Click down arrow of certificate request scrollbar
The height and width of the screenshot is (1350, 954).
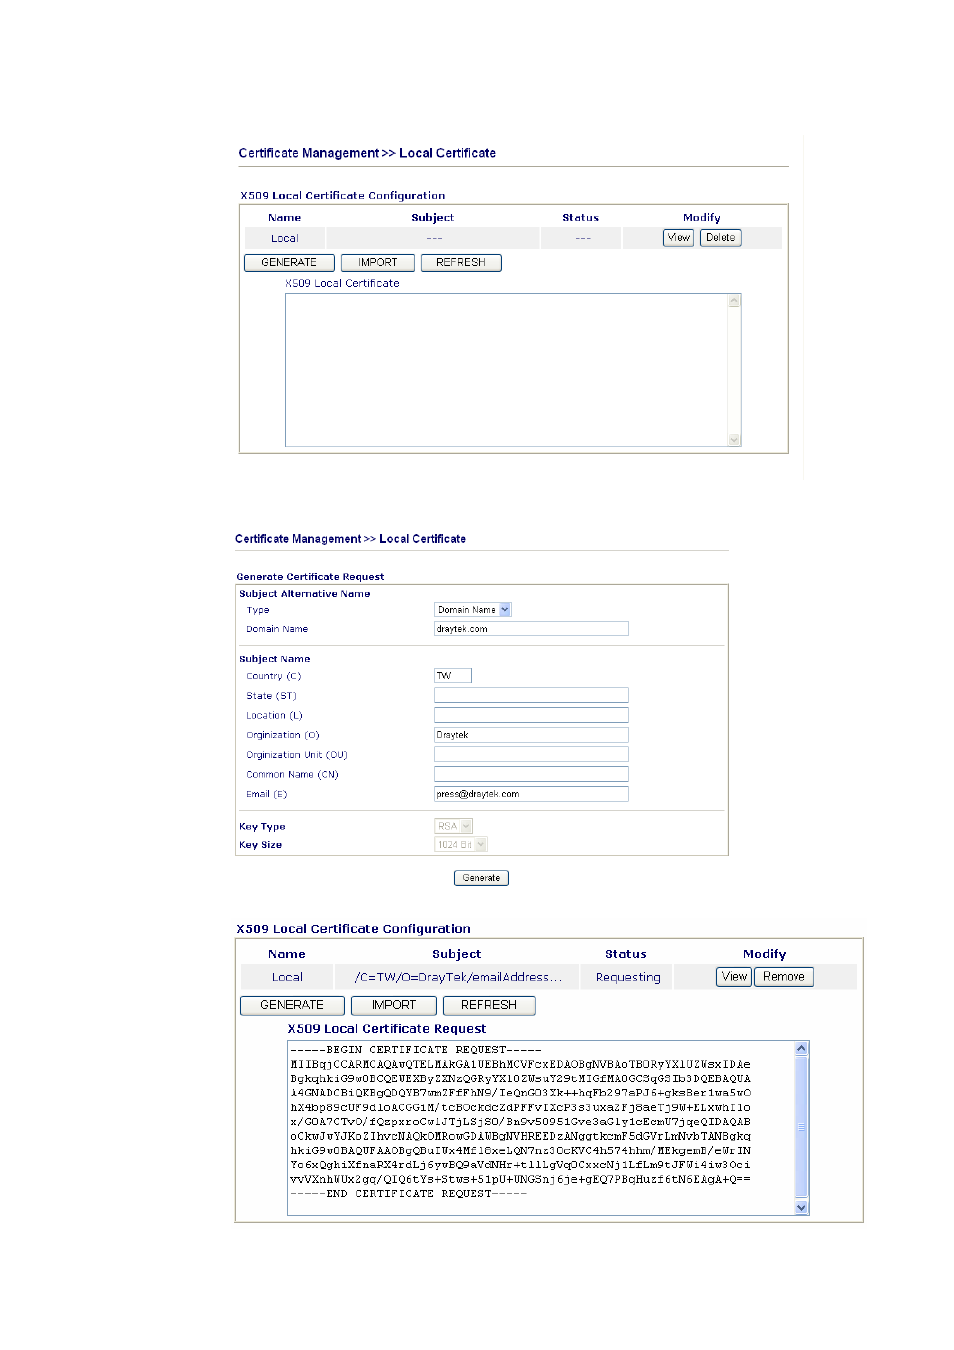[x=801, y=1208]
